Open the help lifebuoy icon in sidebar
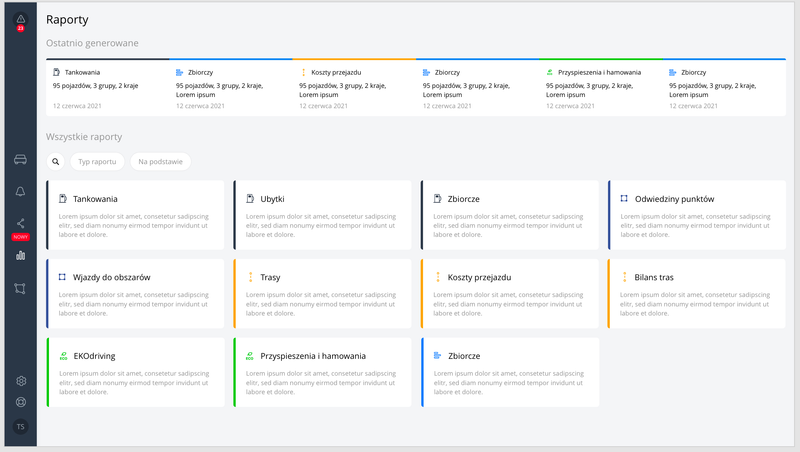 pos(20,402)
